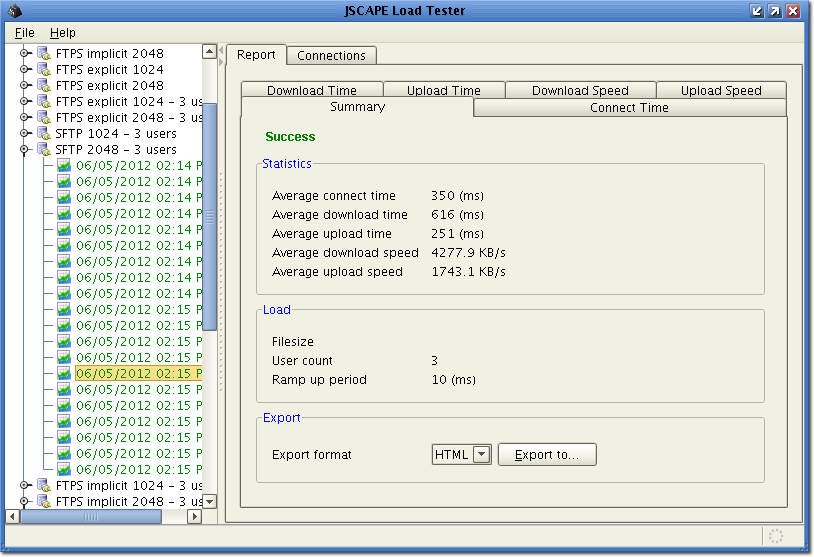Expand the FTPS explicit 2048 node
The width and height of the screenshot is (814, 557).
[24, 86]
